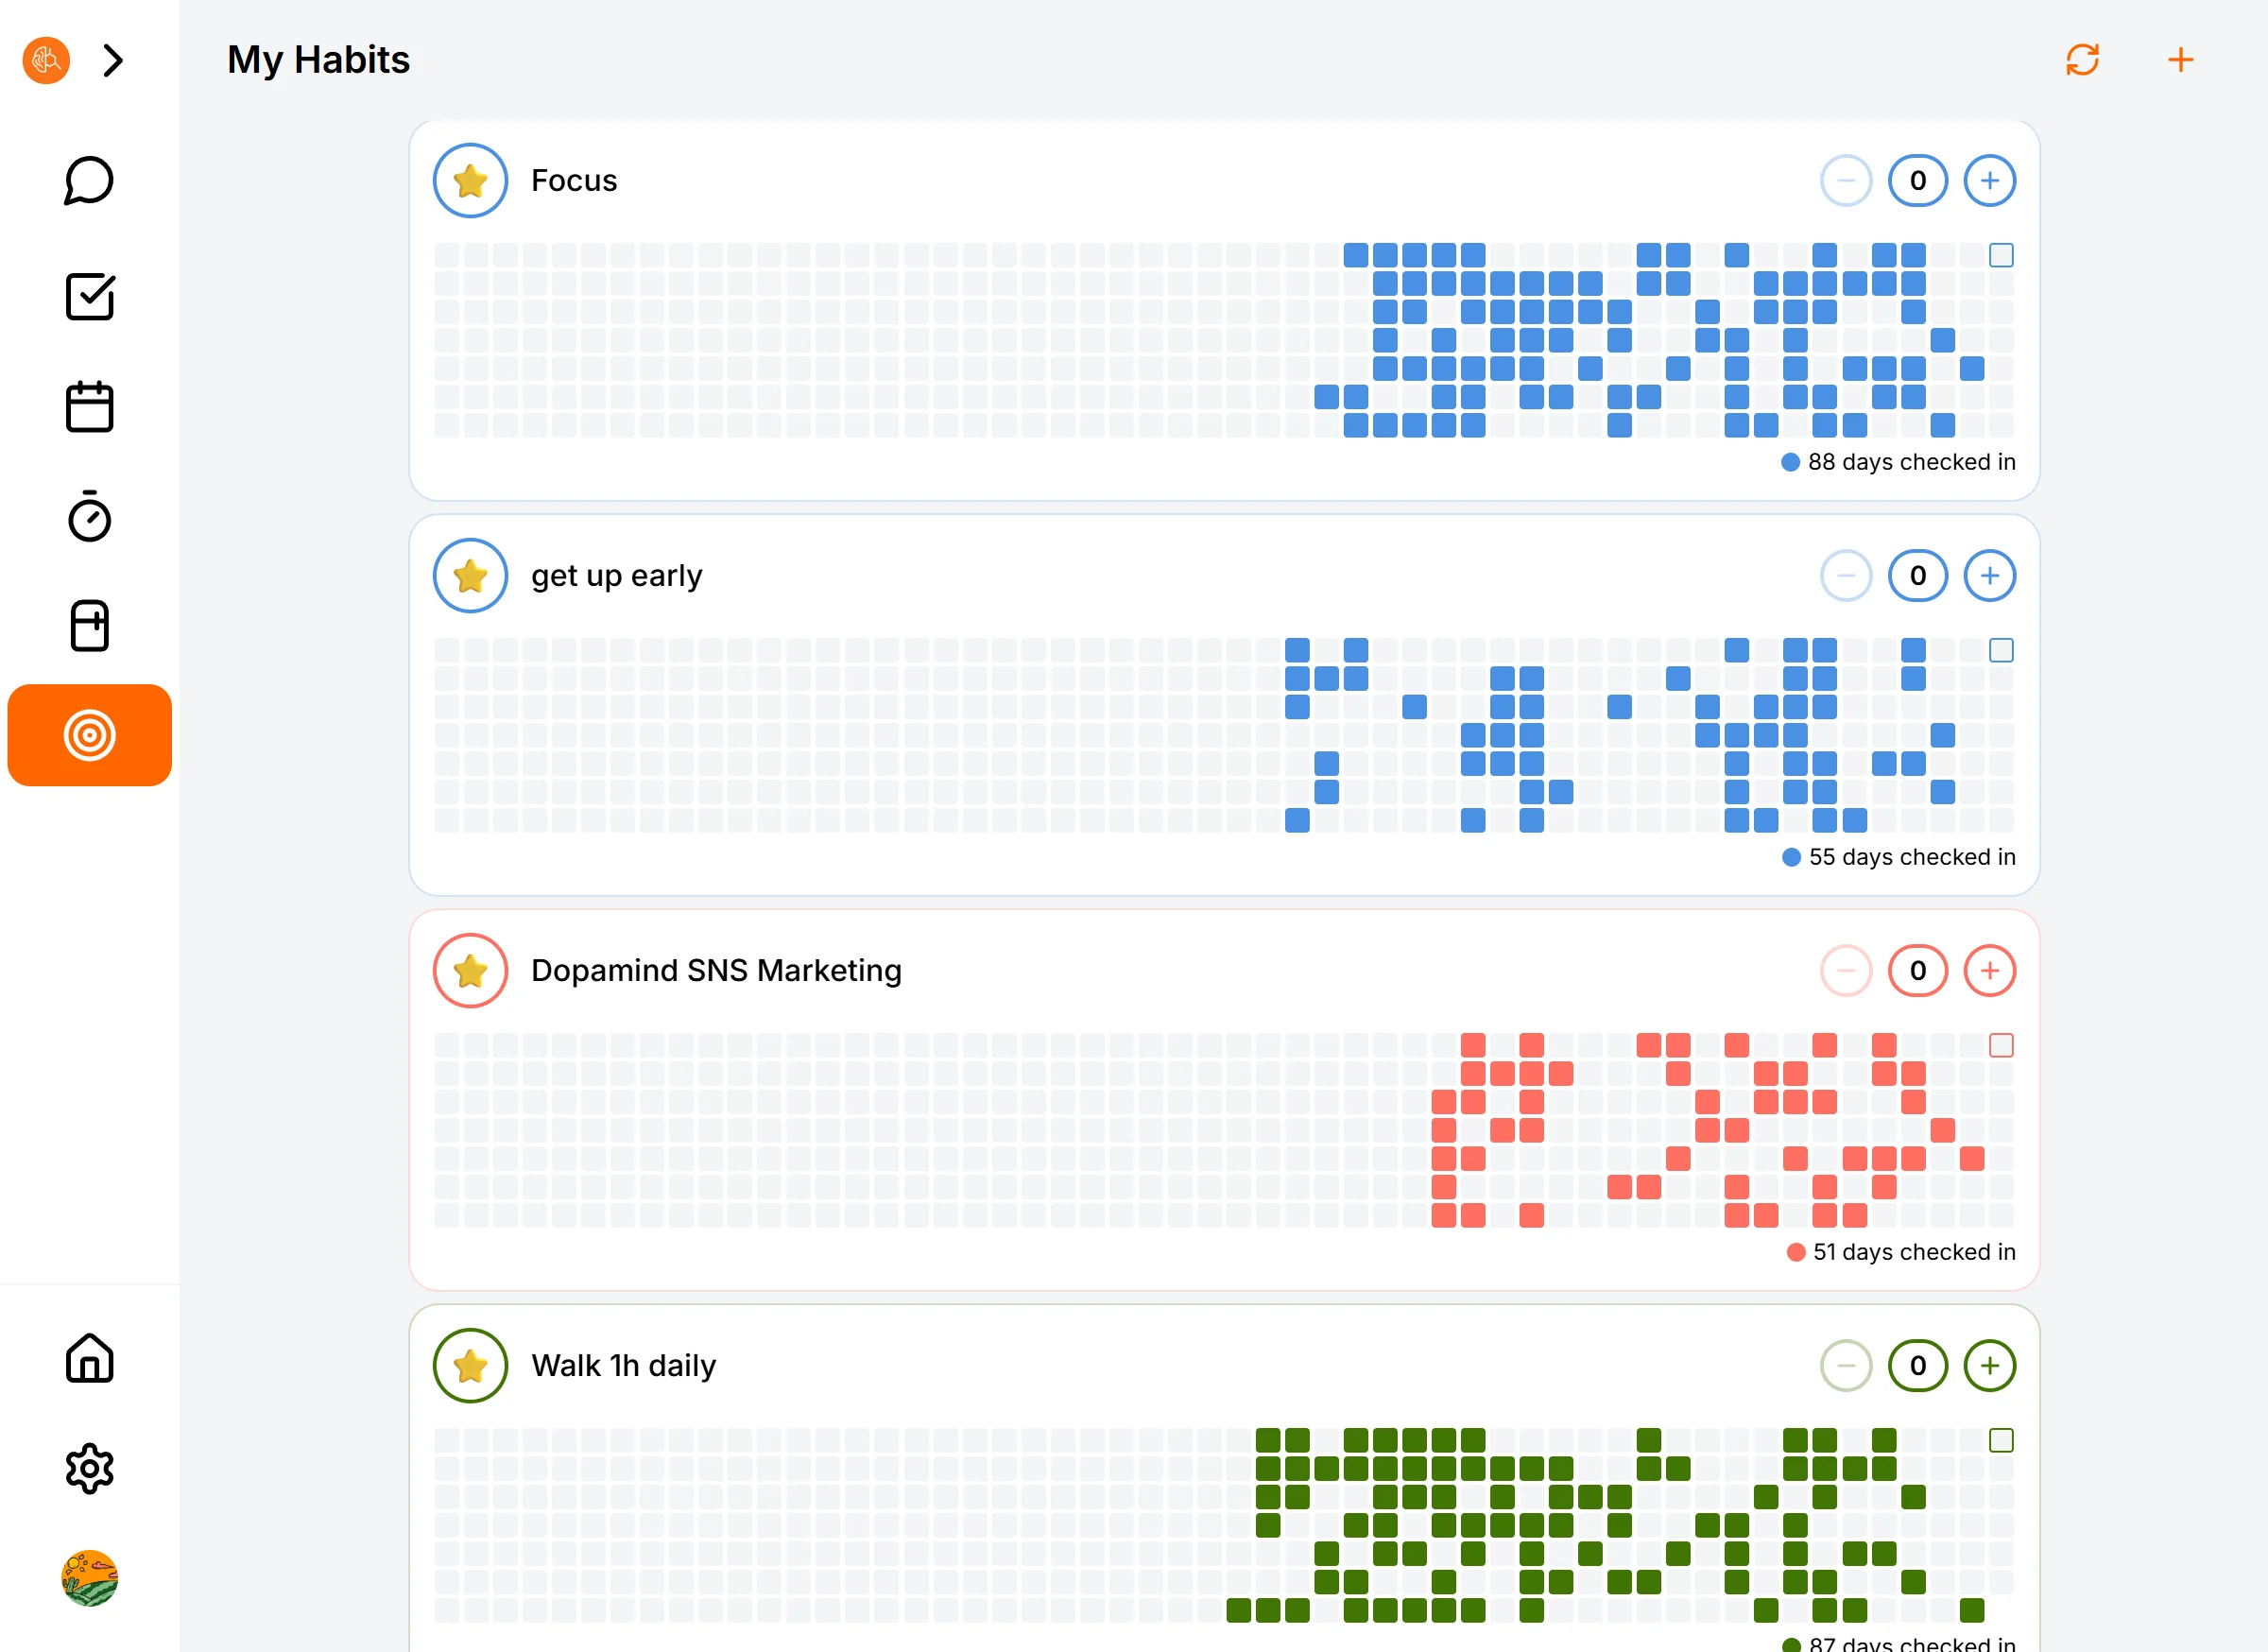Open the tasks checklist icon
The image size is (2268, 1652).
coord(89,297)
